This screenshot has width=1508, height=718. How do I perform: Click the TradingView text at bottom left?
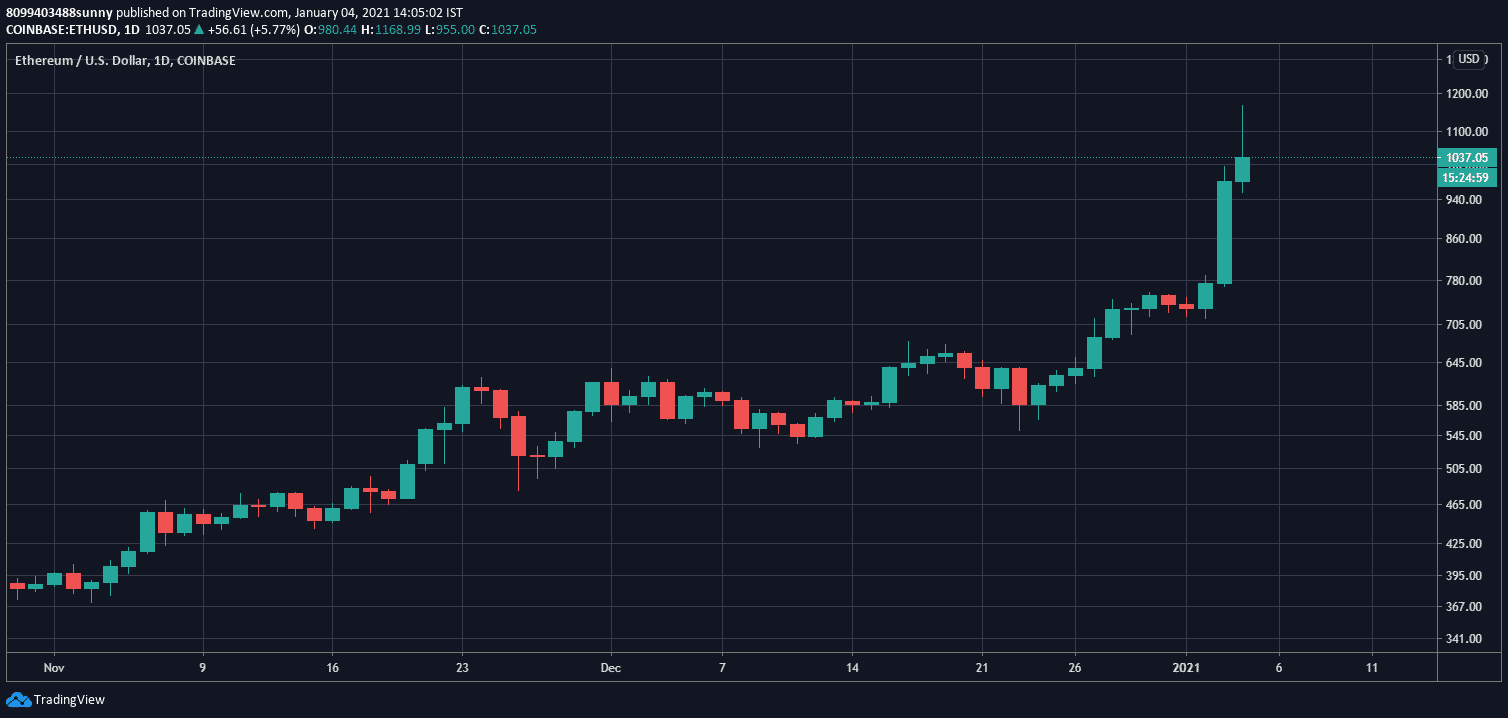69,700
